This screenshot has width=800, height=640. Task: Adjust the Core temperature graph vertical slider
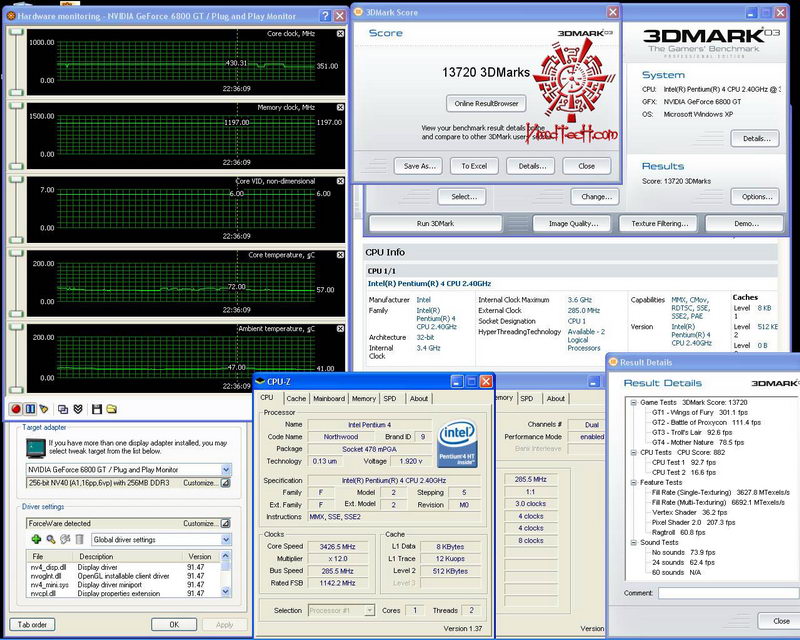(x=17, y=283)
